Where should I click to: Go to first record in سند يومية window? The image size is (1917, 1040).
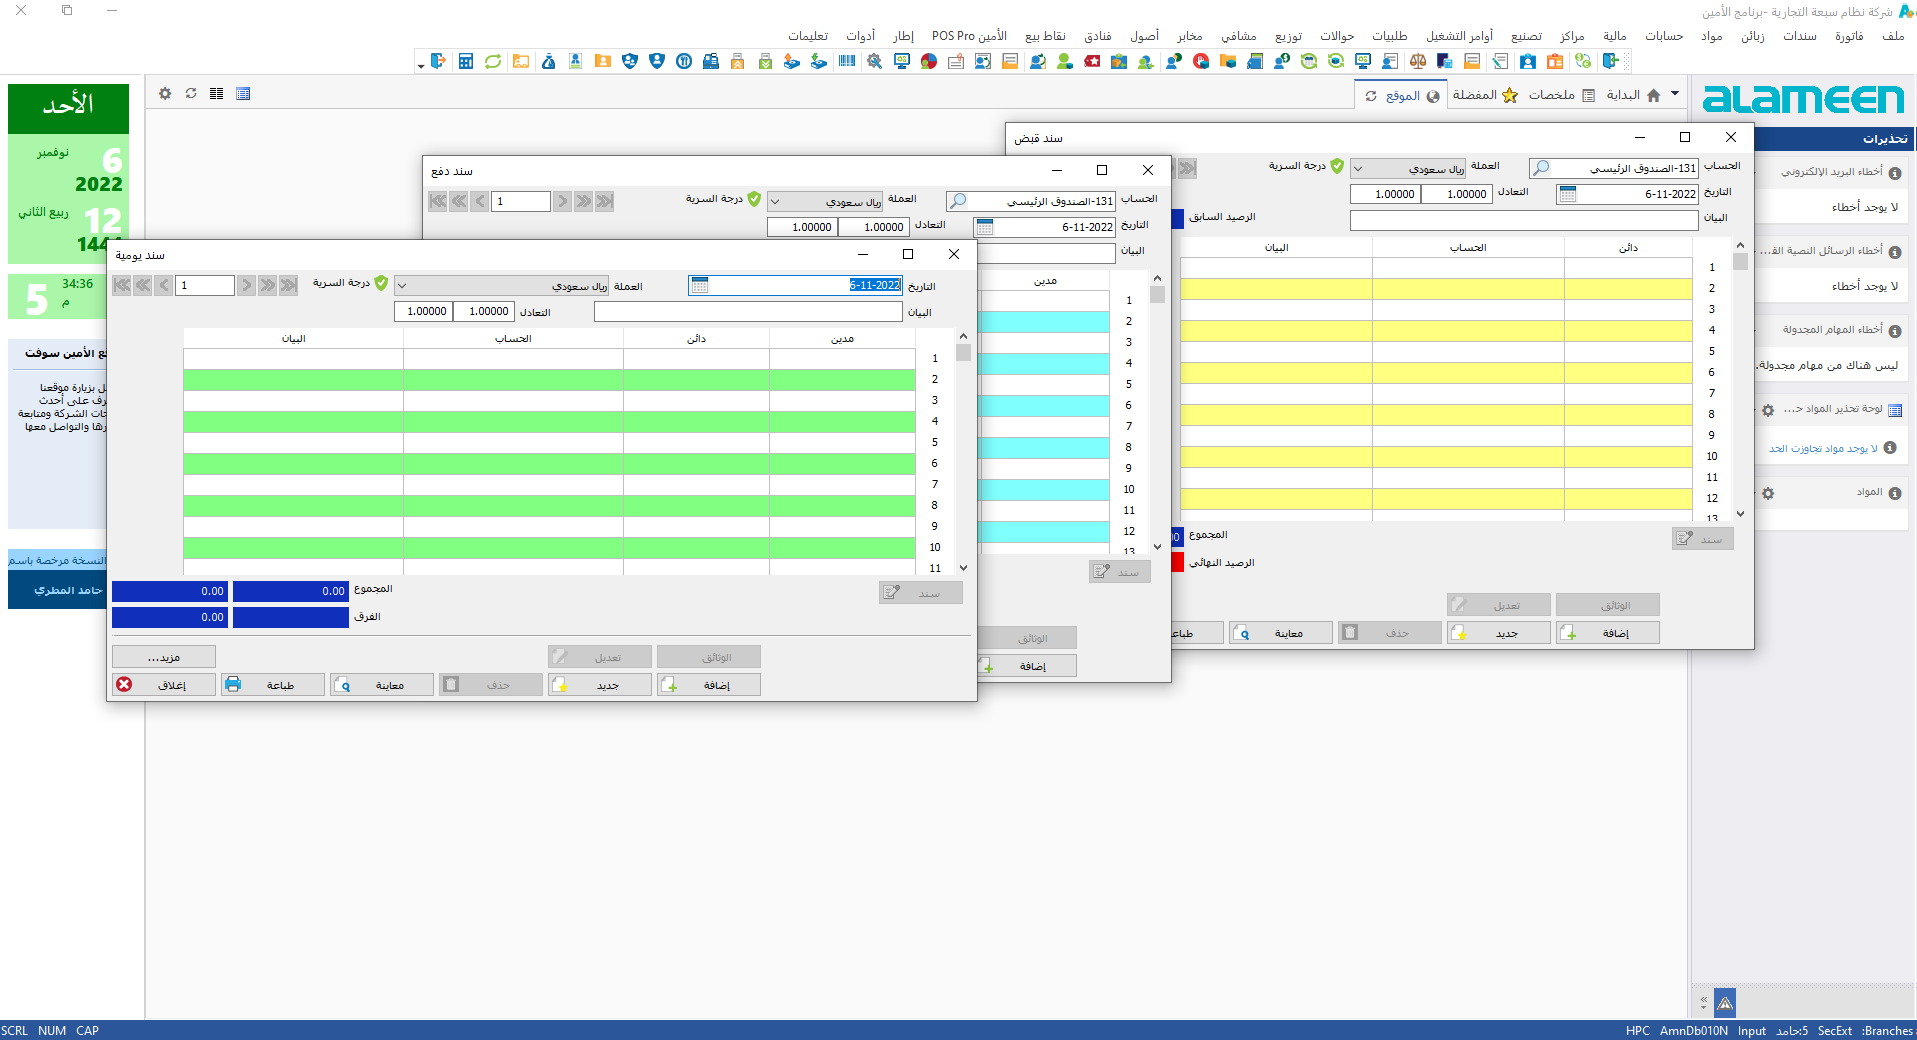click(122, 285)
